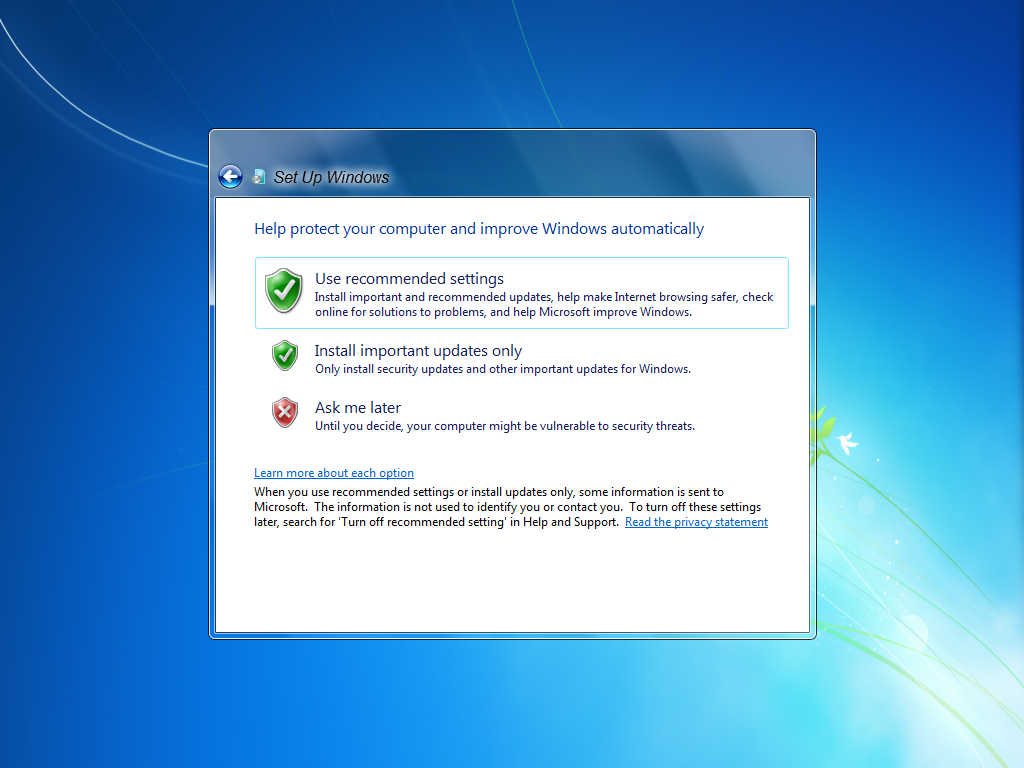Click description starting 'Install important and recommended updates'
The image size is (1024, 768).
tap(544, 304)
